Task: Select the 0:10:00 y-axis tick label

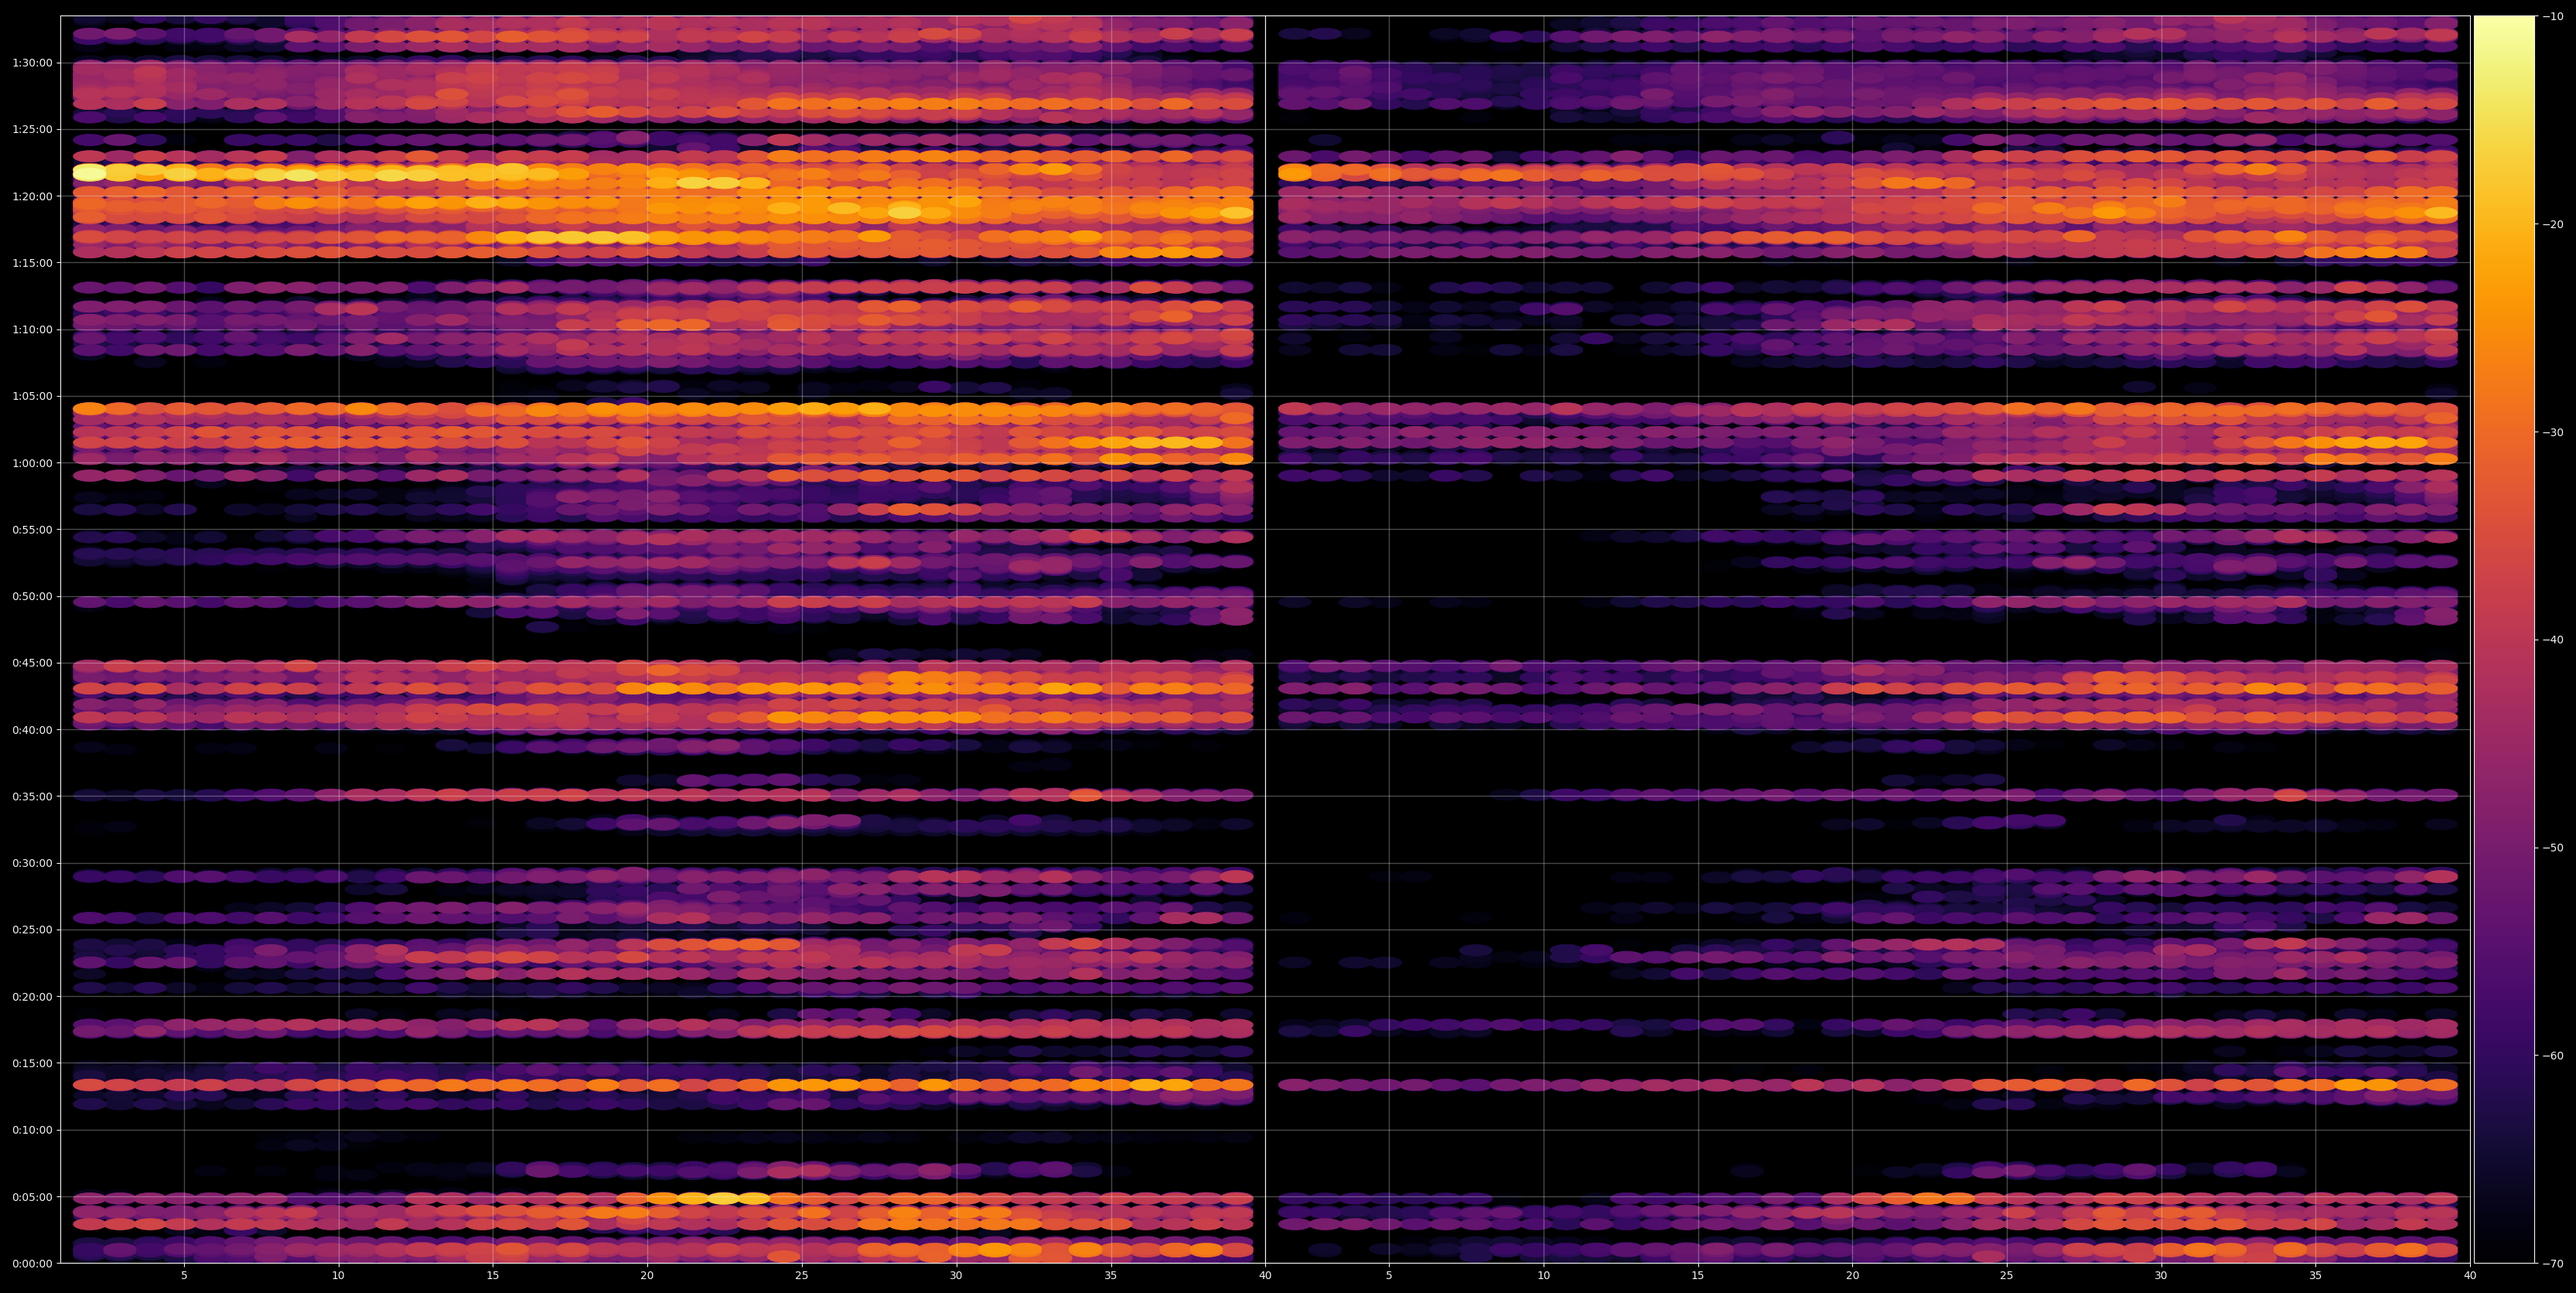Action: [32, 1130]
